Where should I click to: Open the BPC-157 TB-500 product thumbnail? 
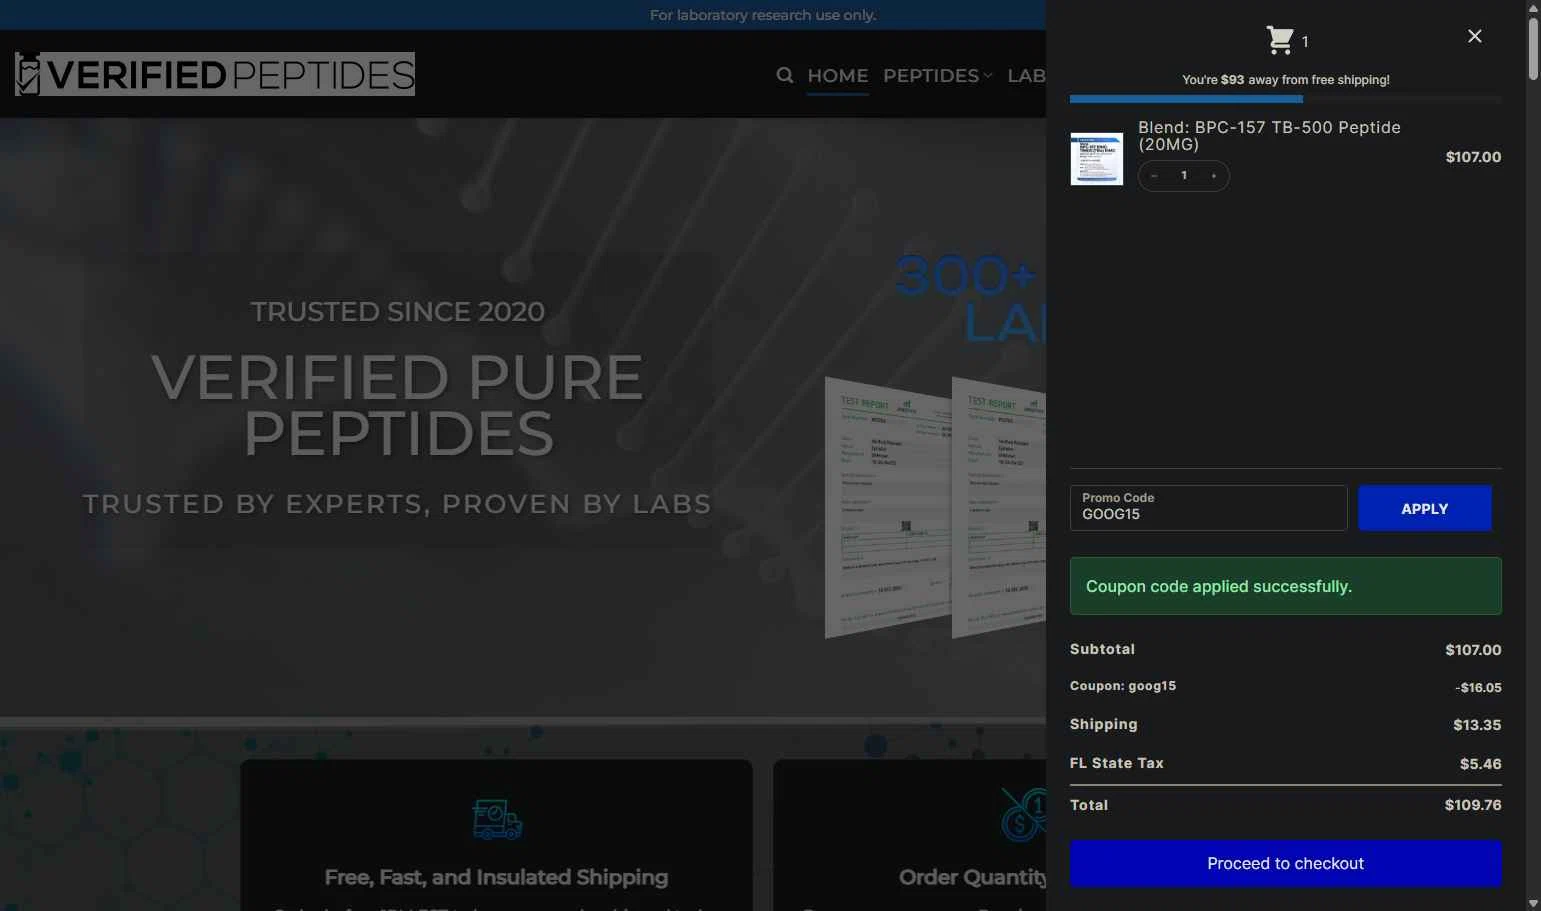1097,159
